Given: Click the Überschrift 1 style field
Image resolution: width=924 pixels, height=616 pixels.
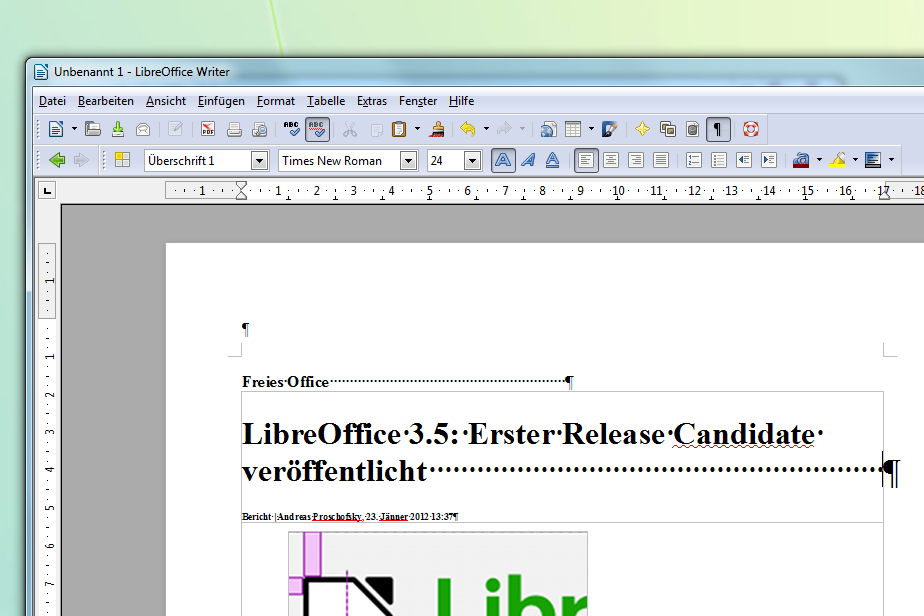Looking at the screenshot, I should pyautogui.click(x=198, y=160).
